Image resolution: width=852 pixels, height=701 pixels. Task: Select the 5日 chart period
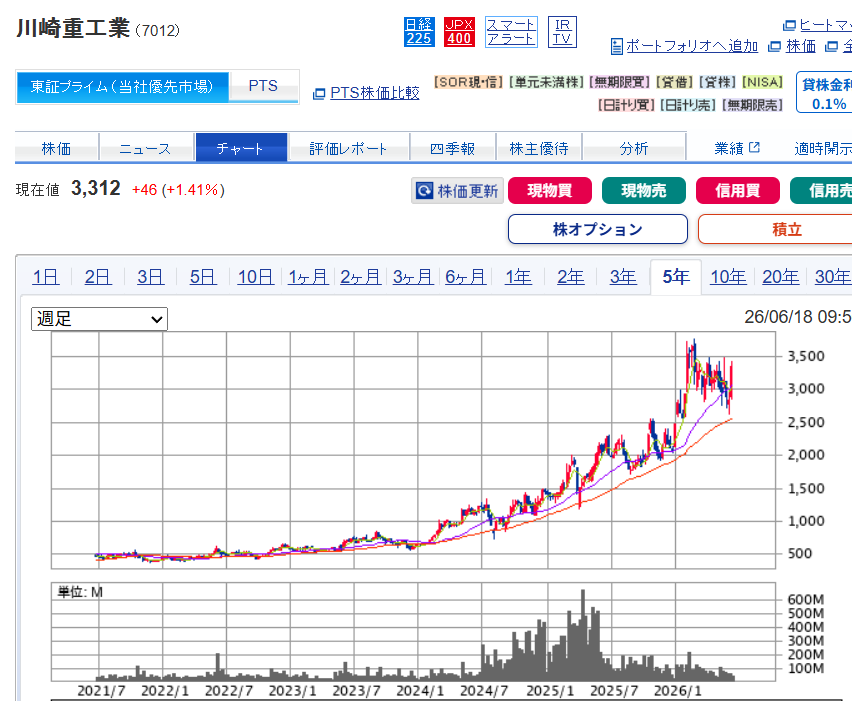pos(203,277)
